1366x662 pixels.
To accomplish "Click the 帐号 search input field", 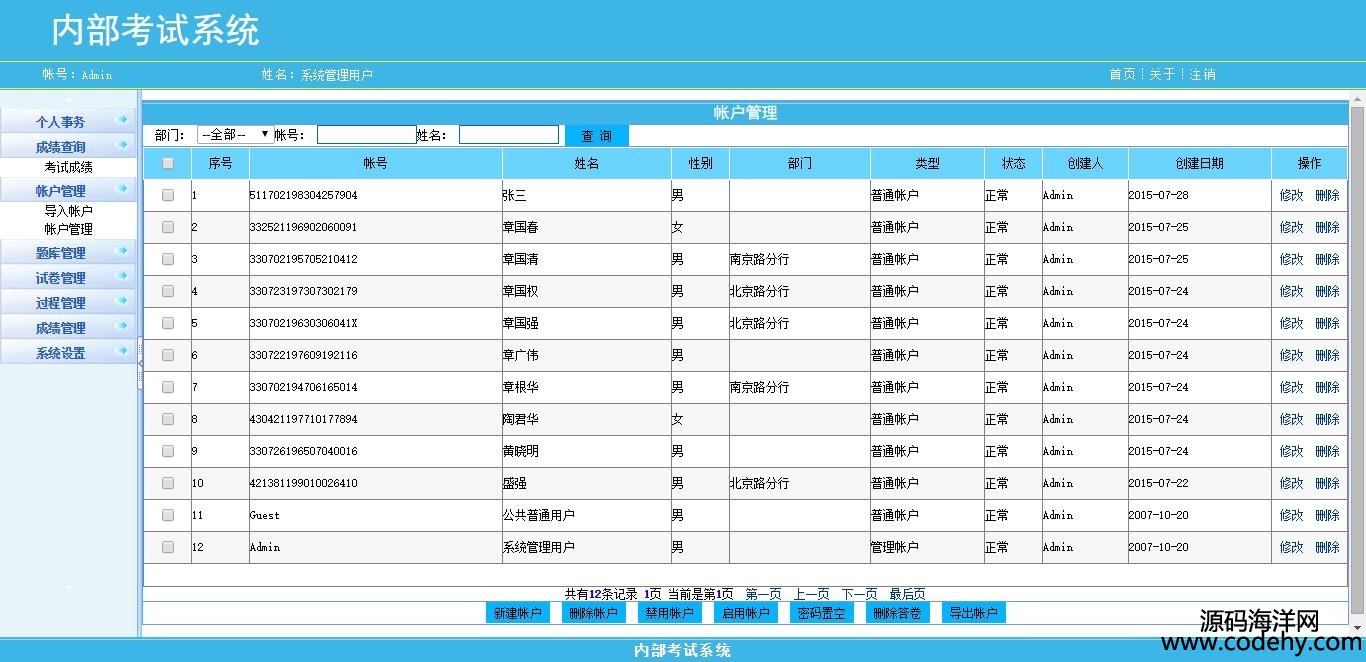I will 366,134.
